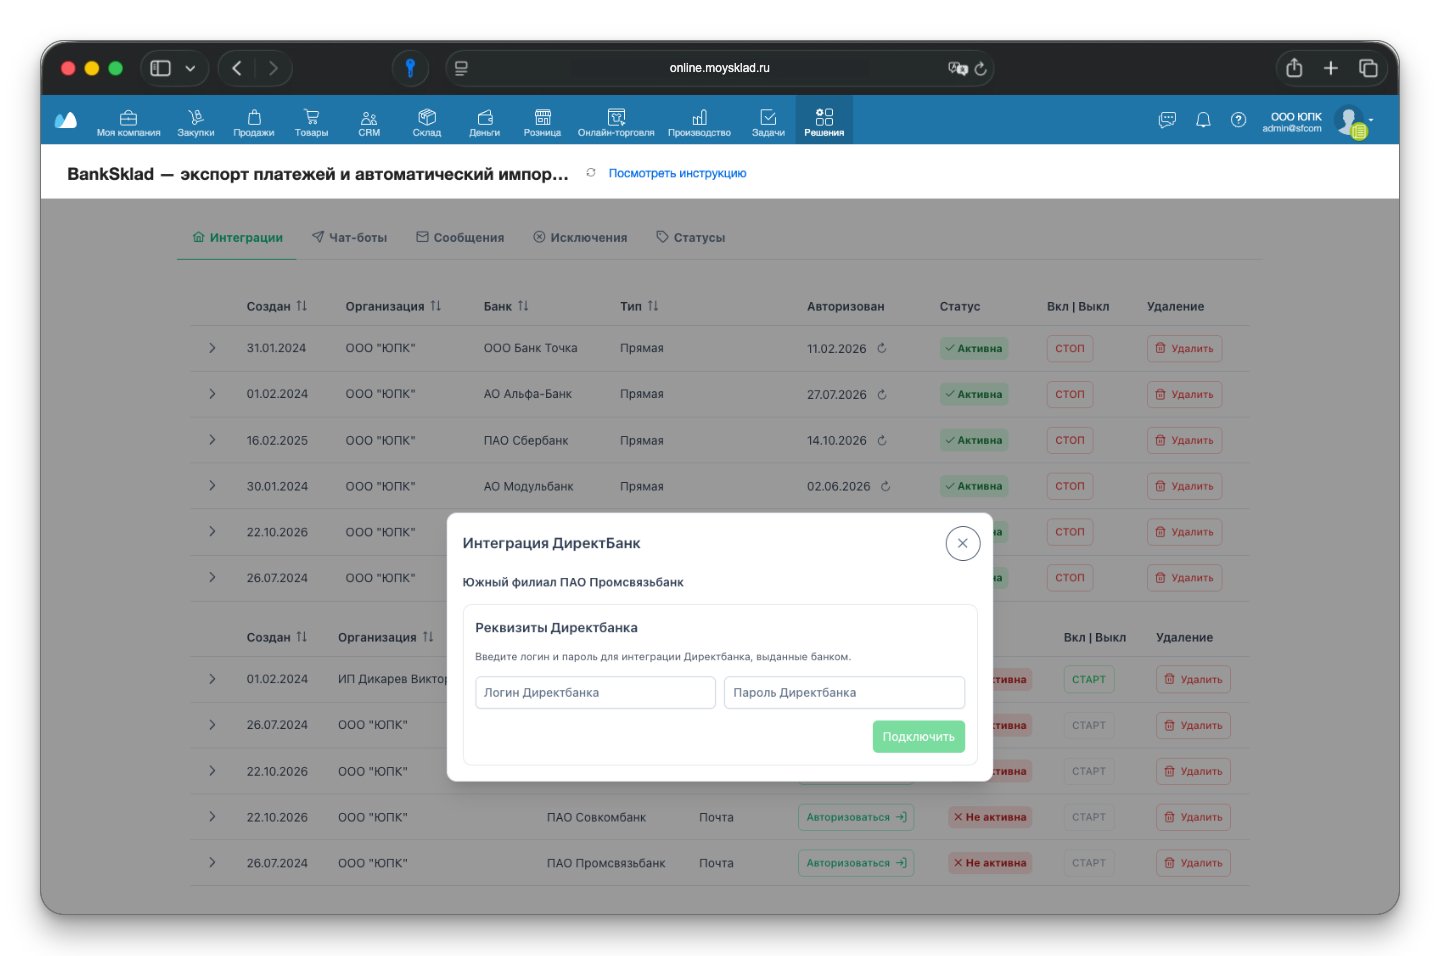Open the Розница section
Viewport: 1440px width, 956px height.
(x=543, y=122)
